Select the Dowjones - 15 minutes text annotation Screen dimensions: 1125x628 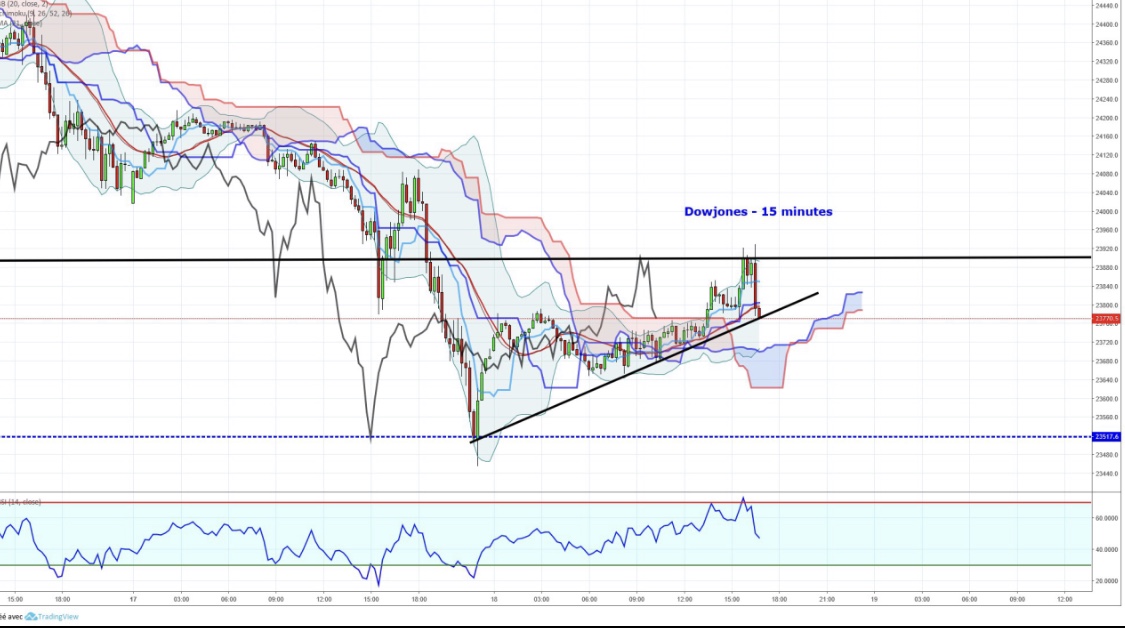coord(758,212)
